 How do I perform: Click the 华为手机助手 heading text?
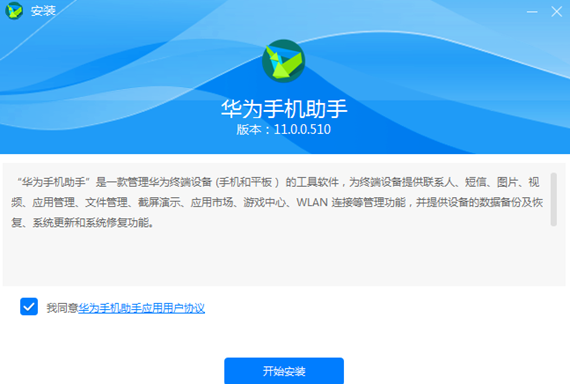click(x=284, y=109)
